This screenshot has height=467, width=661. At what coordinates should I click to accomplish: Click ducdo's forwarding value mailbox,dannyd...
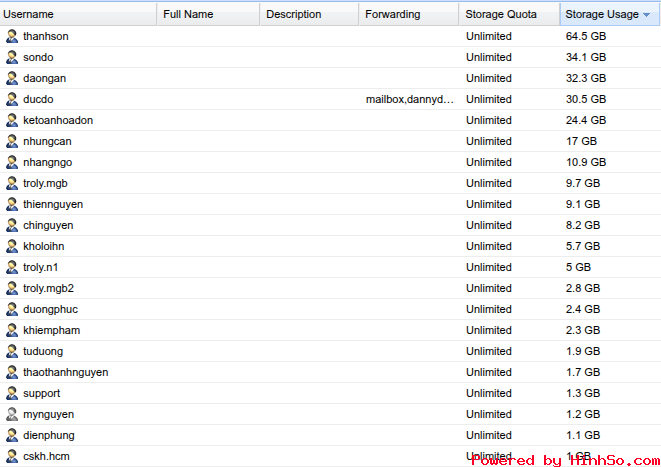(x=410, y=99)
